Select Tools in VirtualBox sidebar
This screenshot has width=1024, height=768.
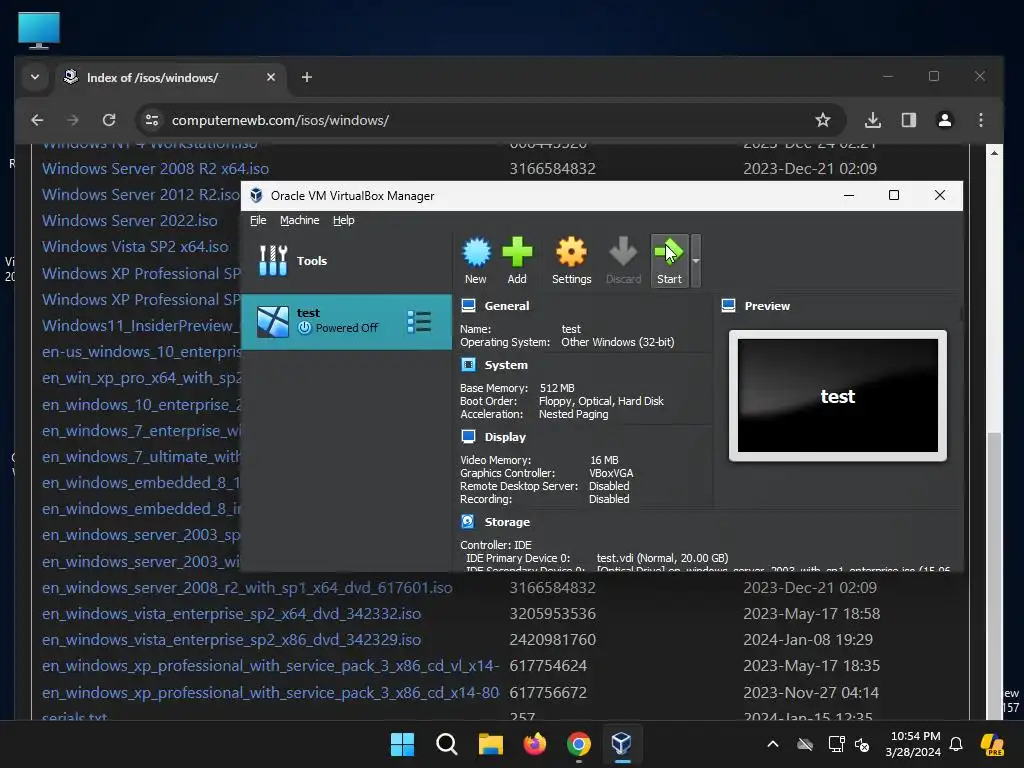pos(346,261)
